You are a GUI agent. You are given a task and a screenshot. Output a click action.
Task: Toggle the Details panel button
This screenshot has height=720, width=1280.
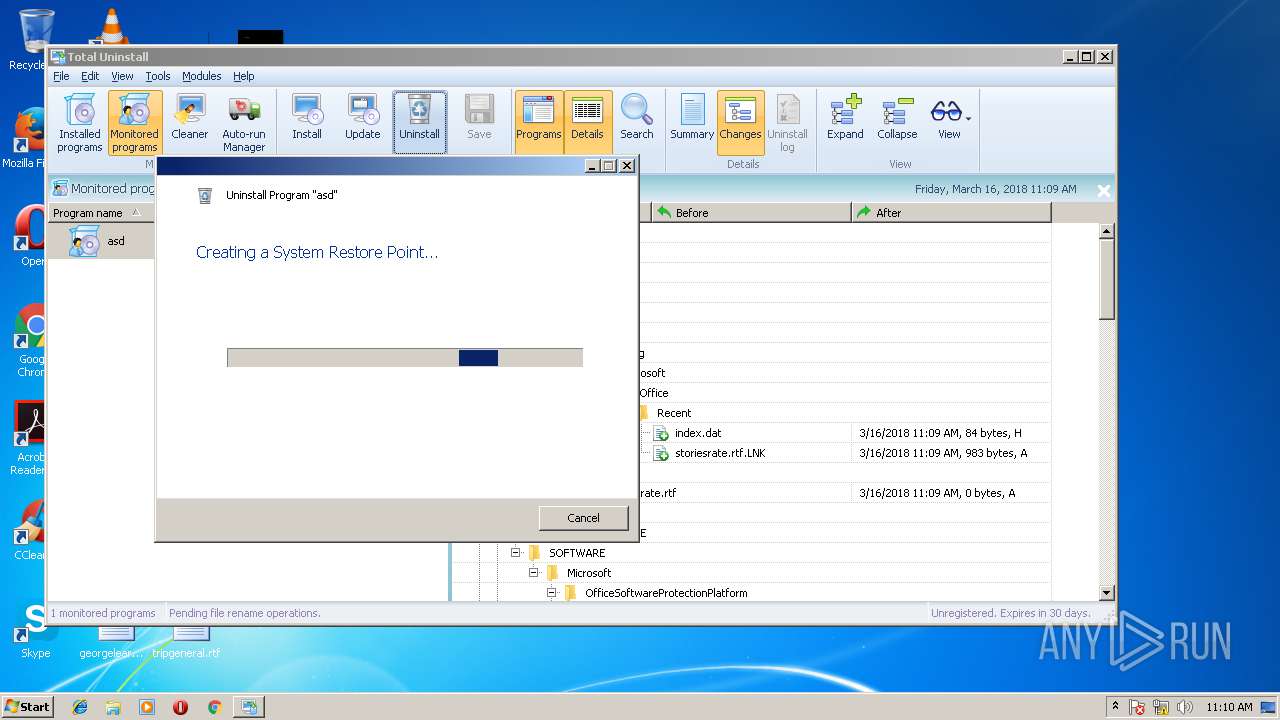[x=587, y=121]
